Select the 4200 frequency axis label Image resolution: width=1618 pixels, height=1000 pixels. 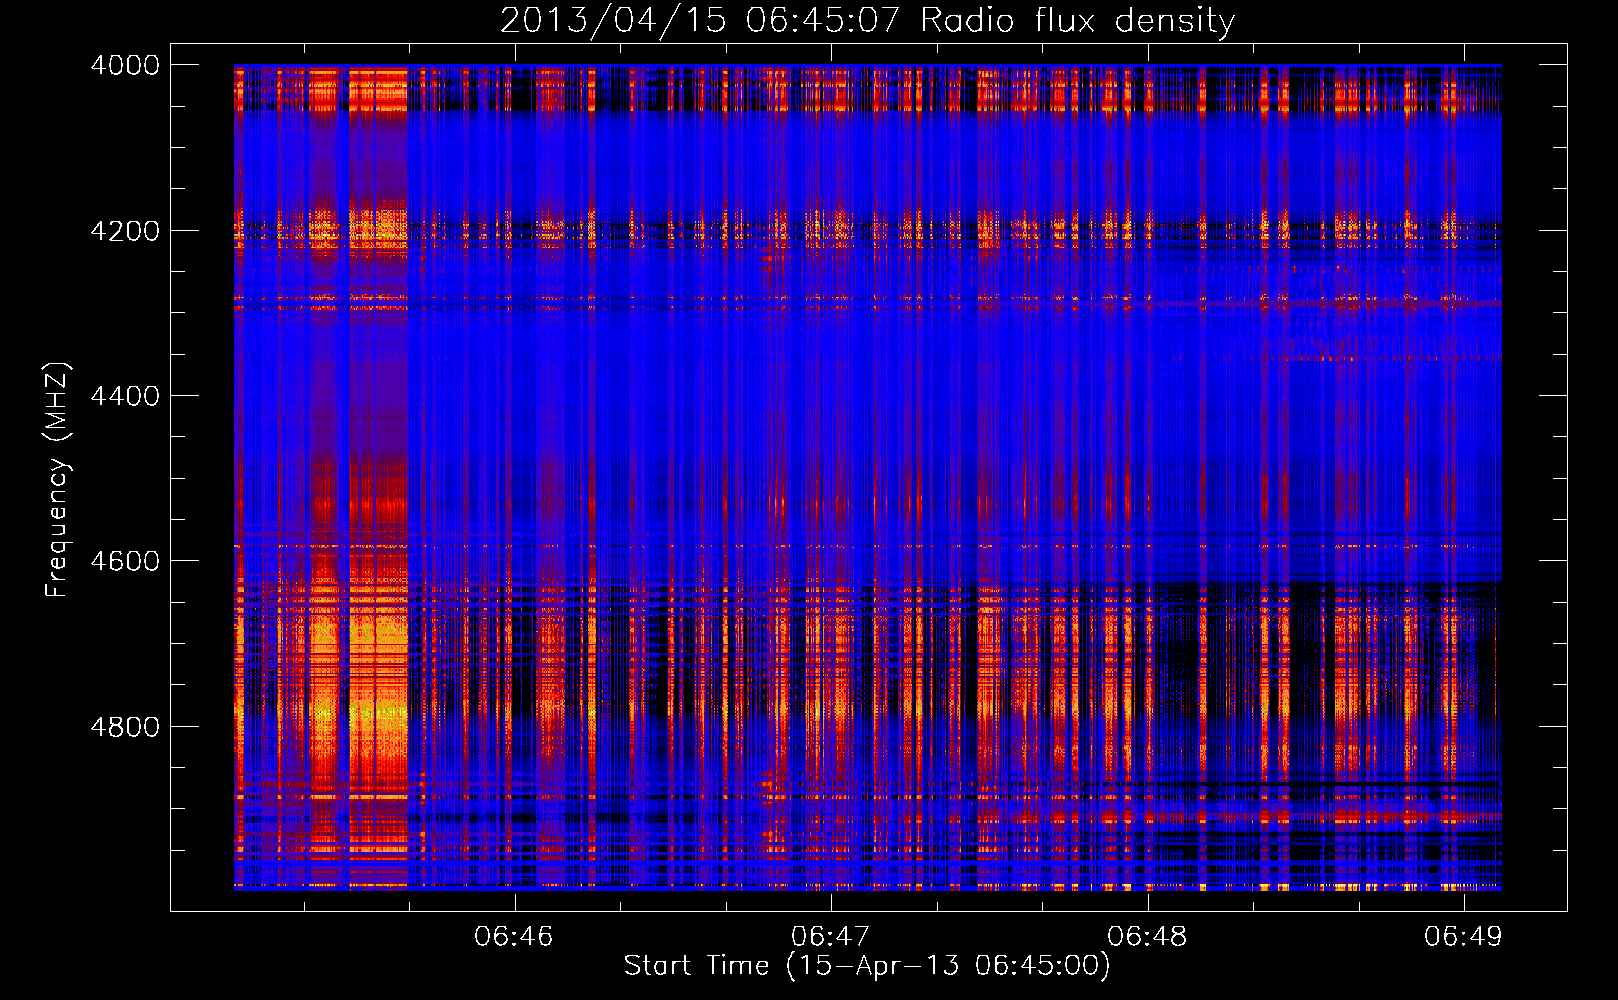pos(125,231)
